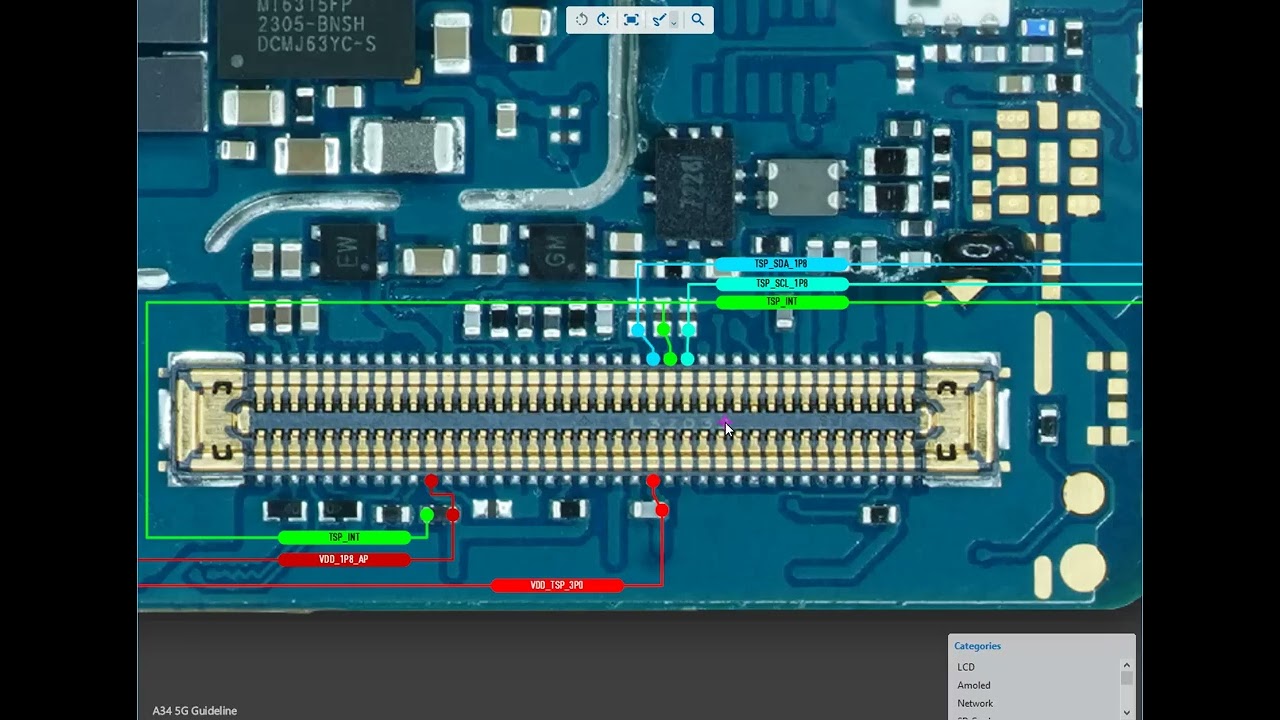Click the red VDD_TSP_3P0 label
1280x720 pixels.
tap(557, 585)
